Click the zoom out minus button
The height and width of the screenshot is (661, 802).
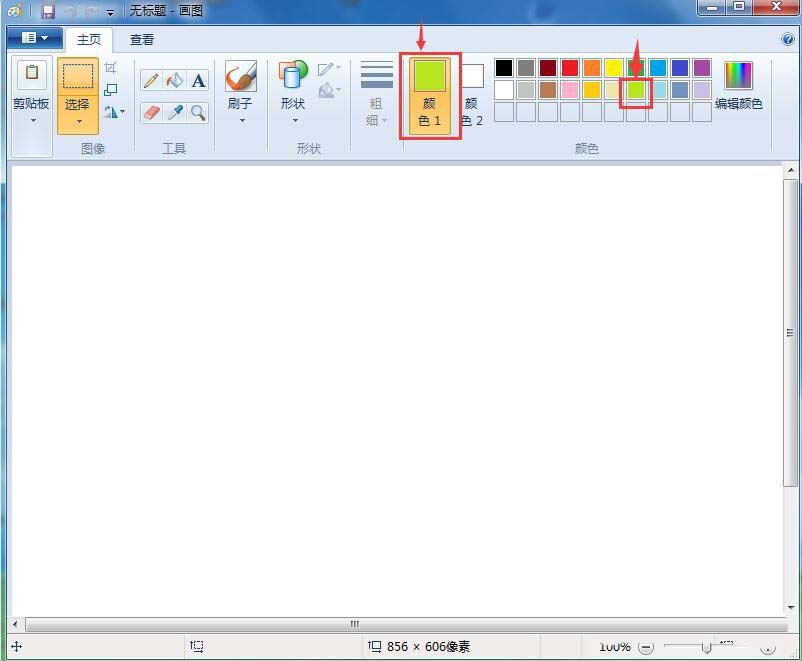(x=647, y=647)
